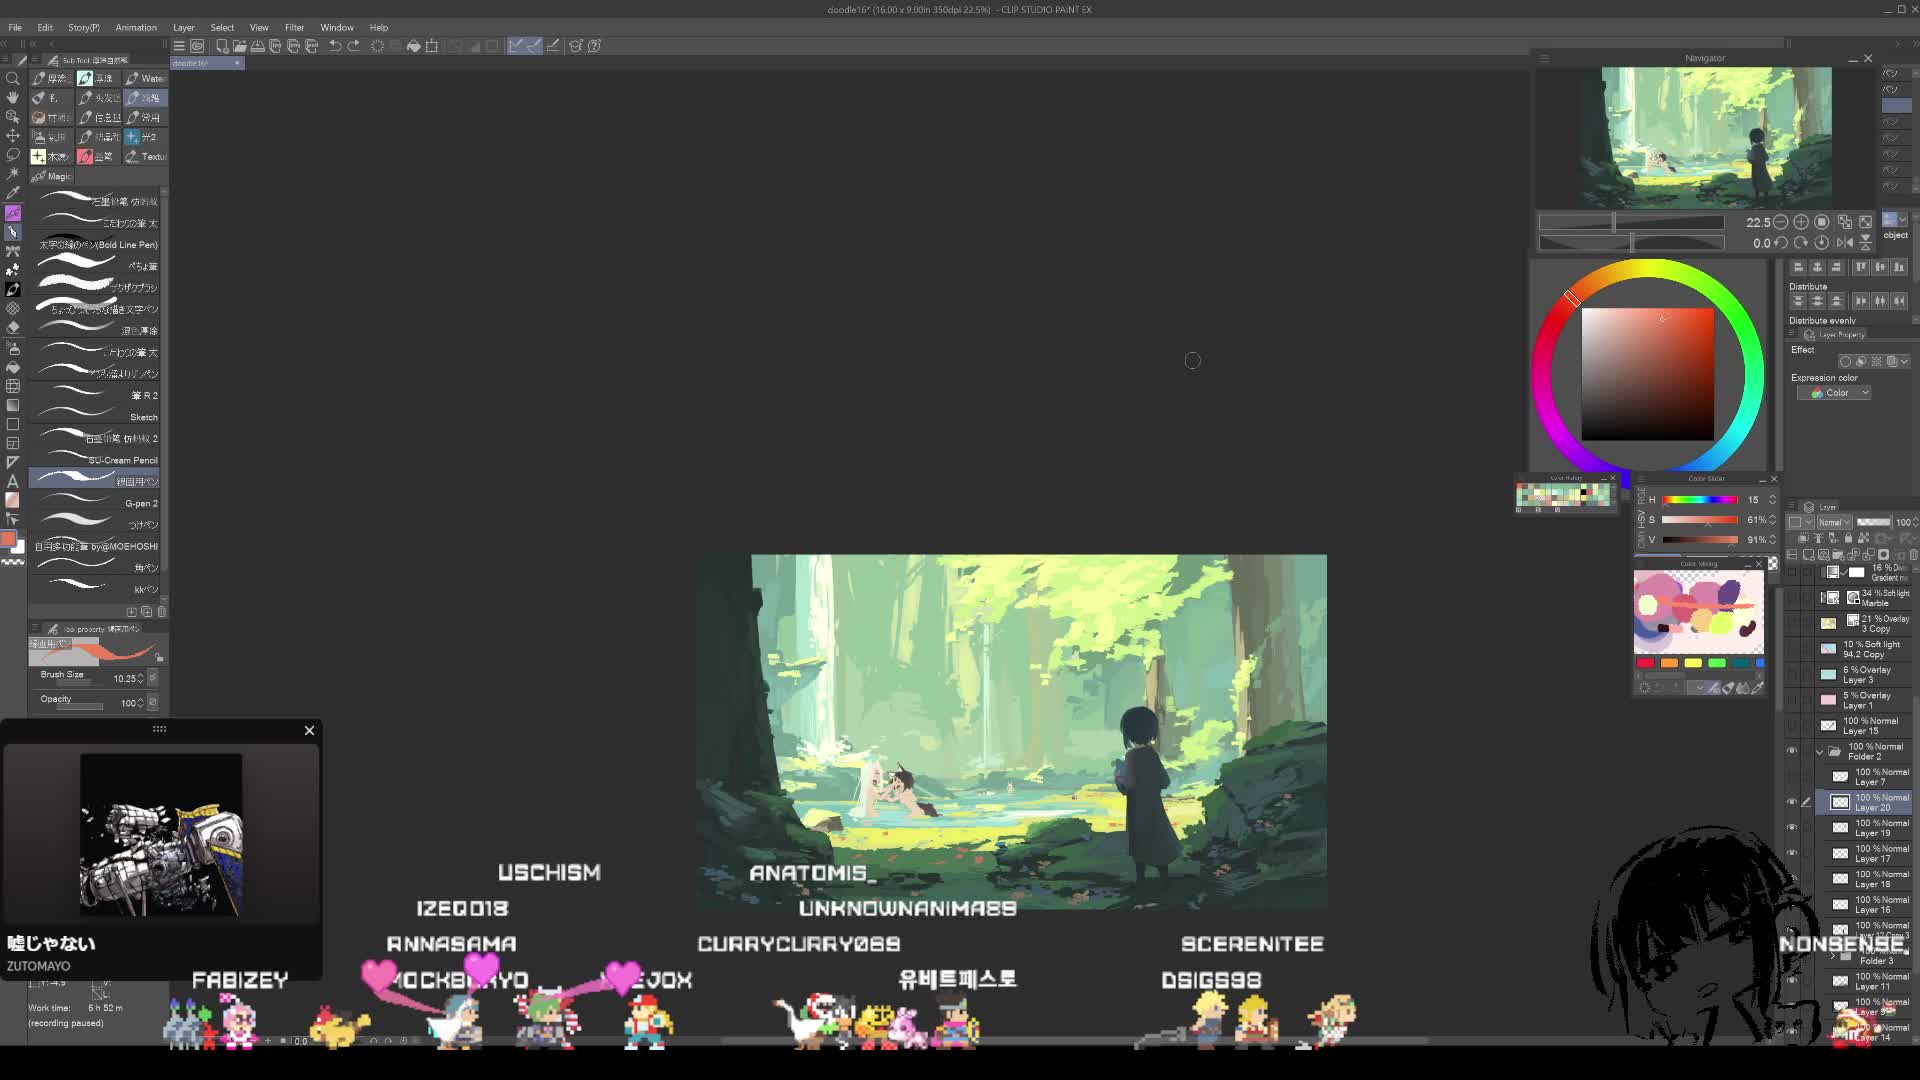Show hidden Layer 7
The image size is (1920, 1080).
tap(1792, 777)
